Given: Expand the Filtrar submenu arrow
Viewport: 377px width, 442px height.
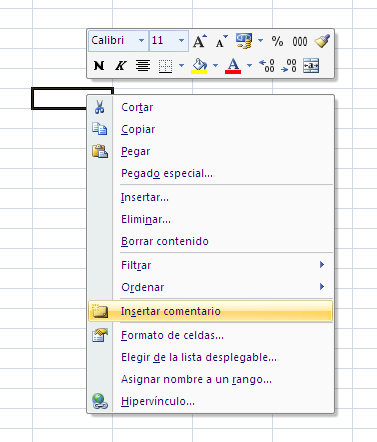Looking at the screenshot, I should [x=322, y=265].
